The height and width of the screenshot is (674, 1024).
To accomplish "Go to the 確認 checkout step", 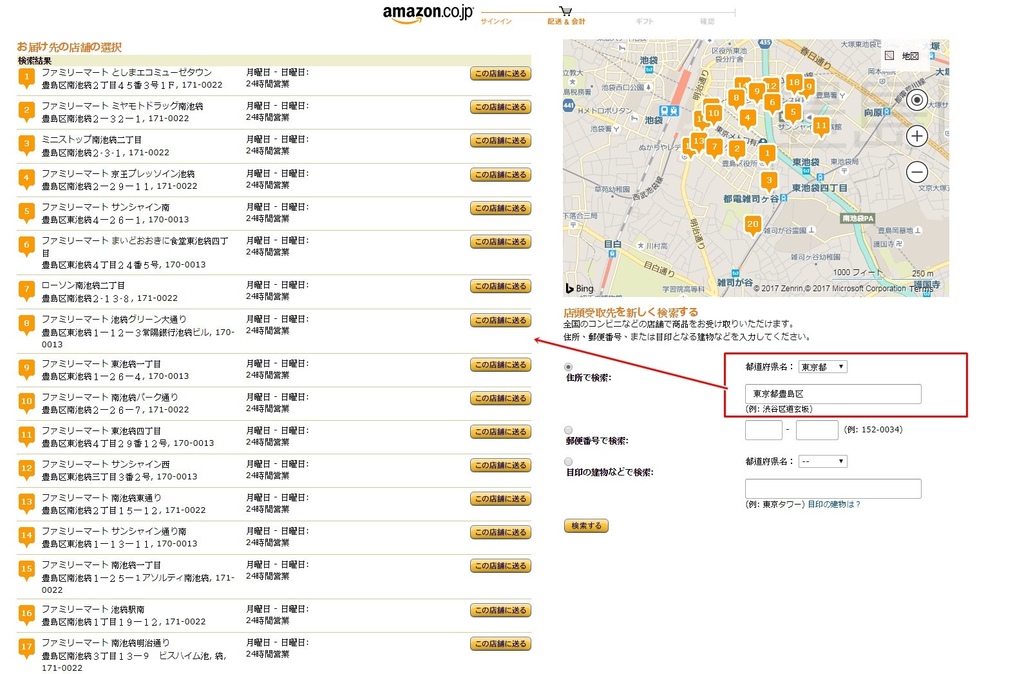I will point(707,22).
